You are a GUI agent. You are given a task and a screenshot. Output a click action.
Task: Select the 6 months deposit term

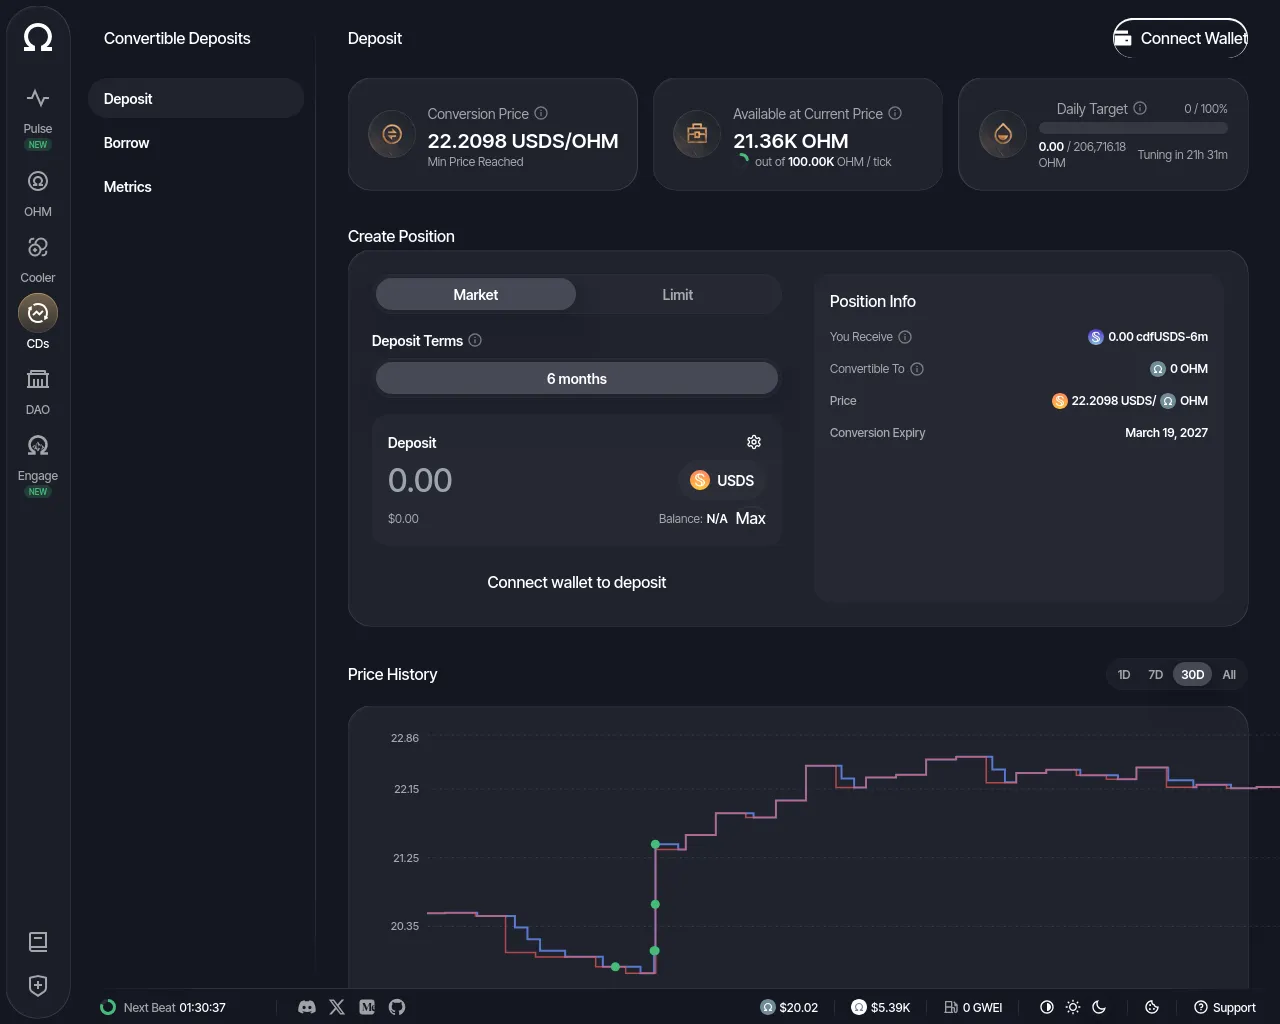click(577, 379)
